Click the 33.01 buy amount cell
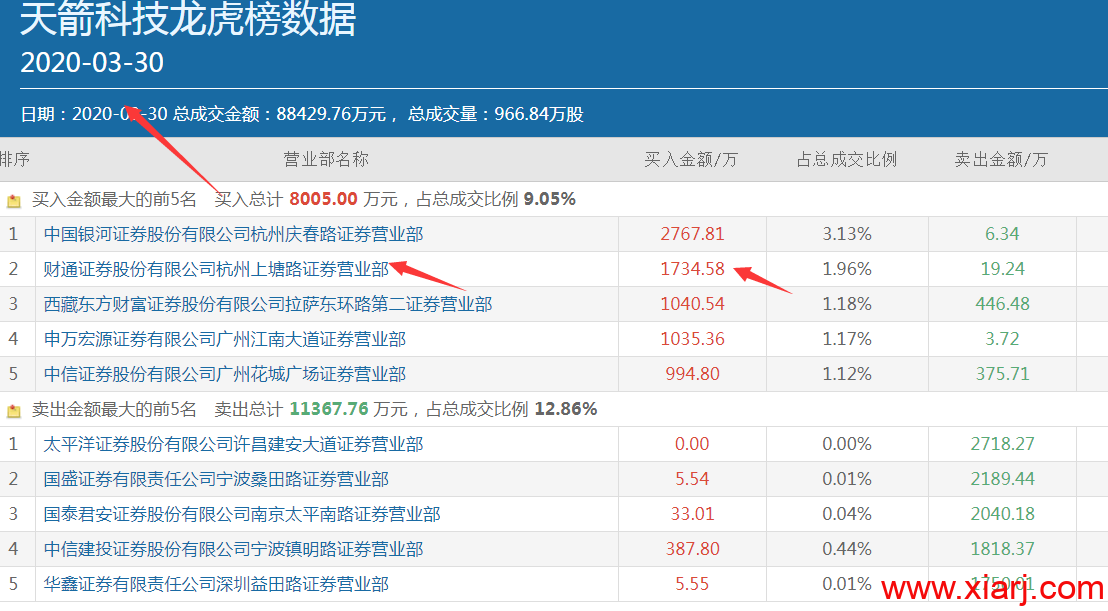Image resolution: width=1108 pixels, height=611 pixels. 692,514
